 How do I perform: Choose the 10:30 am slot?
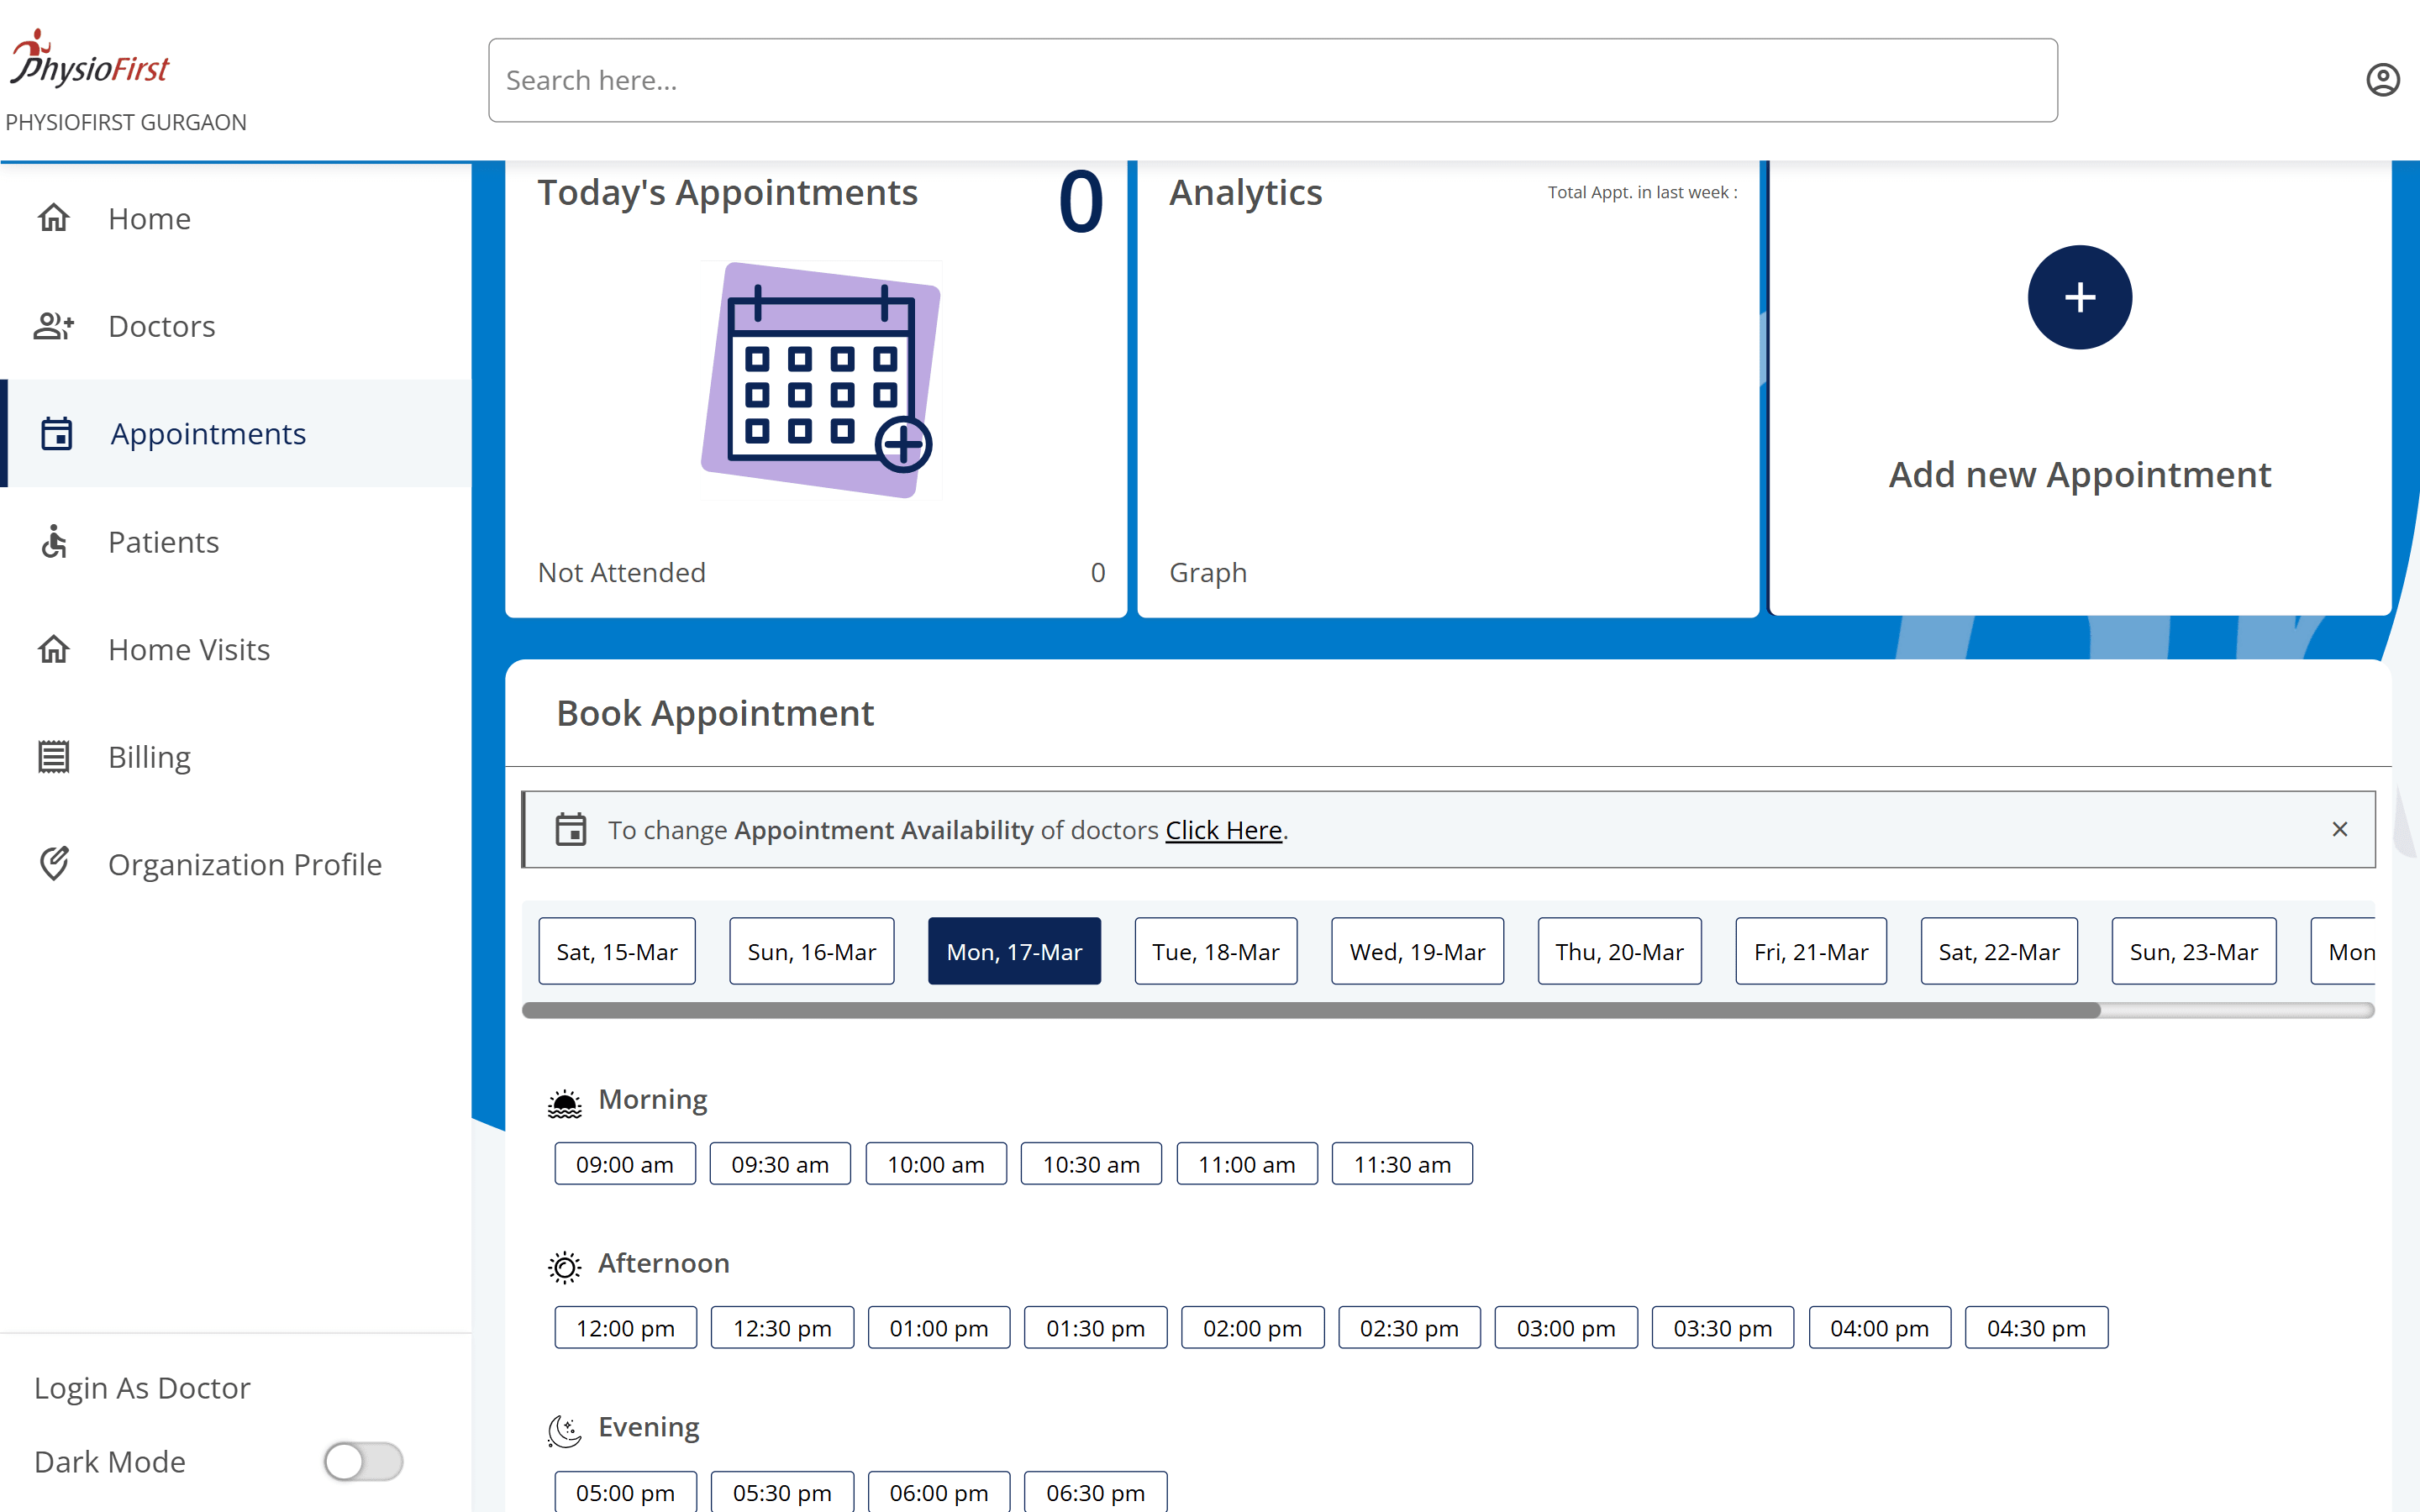point(1091,1164)
